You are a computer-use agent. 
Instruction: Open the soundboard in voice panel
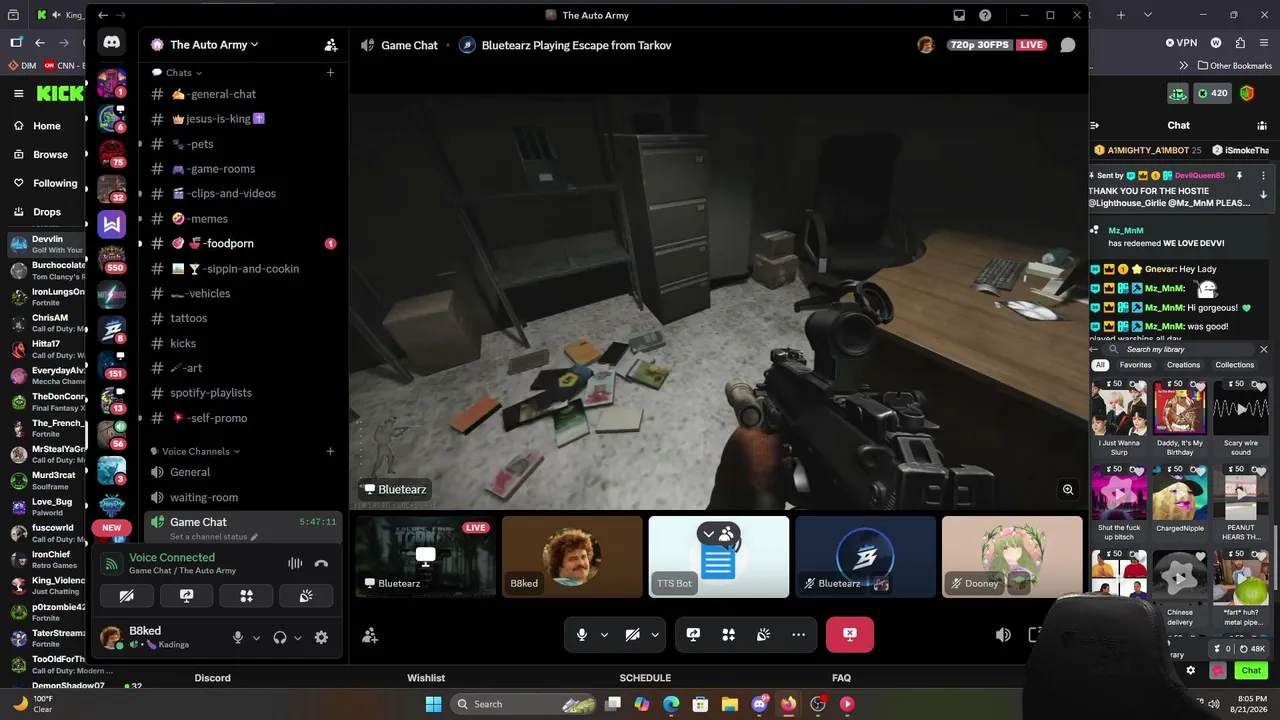306,596
